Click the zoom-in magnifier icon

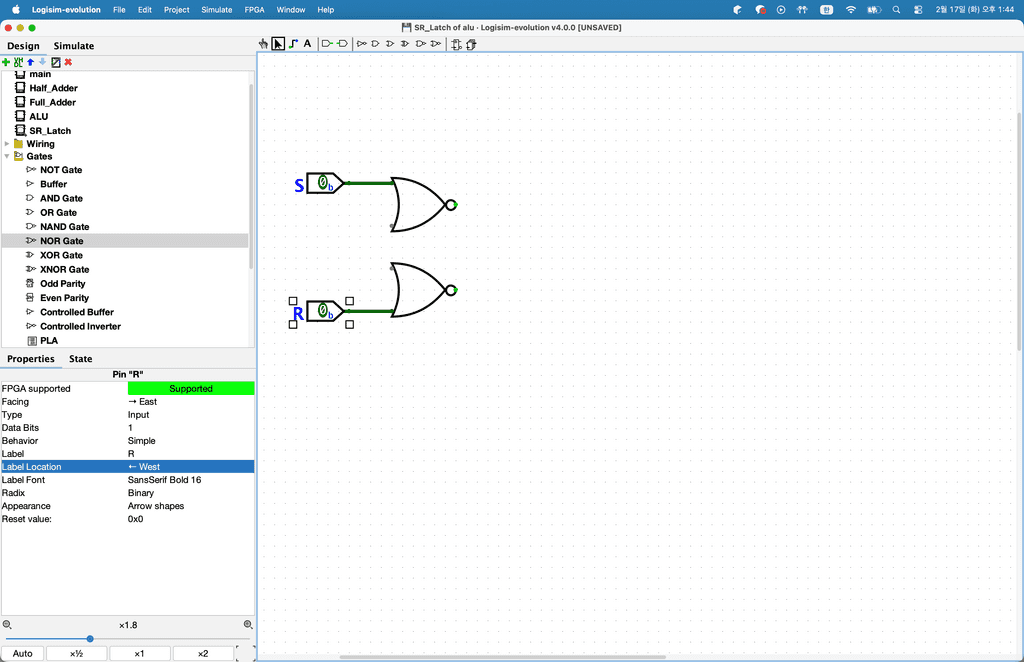click(248, 625)
